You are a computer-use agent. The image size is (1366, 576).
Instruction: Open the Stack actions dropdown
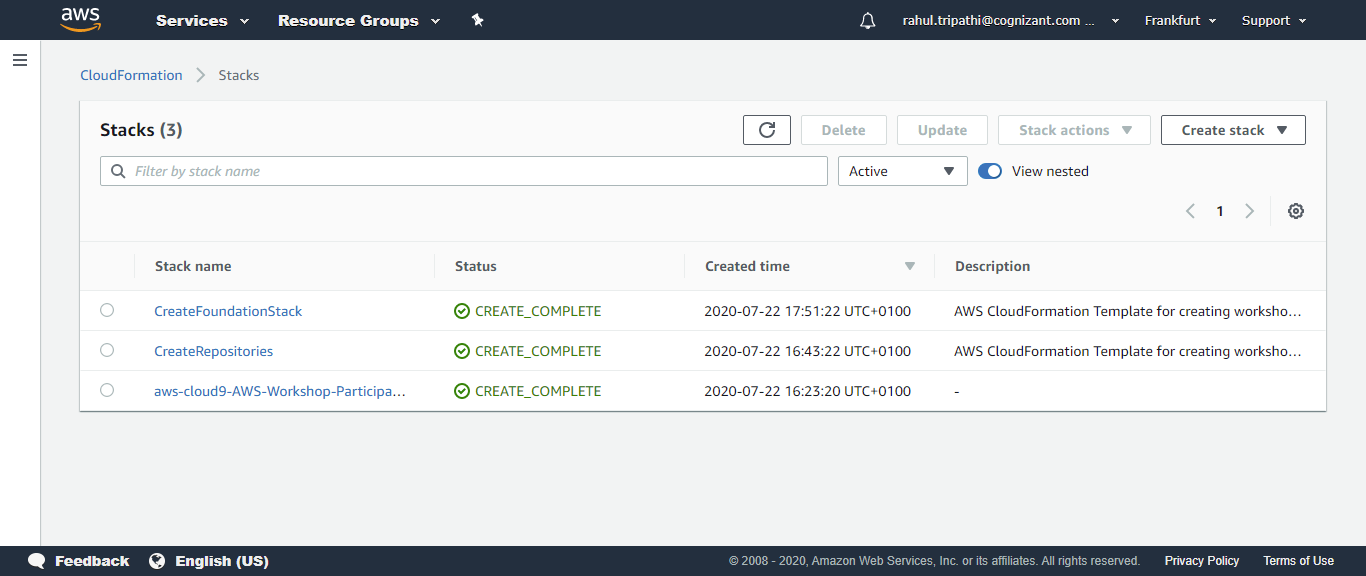pyautogui.click(x=1075, y=130)
